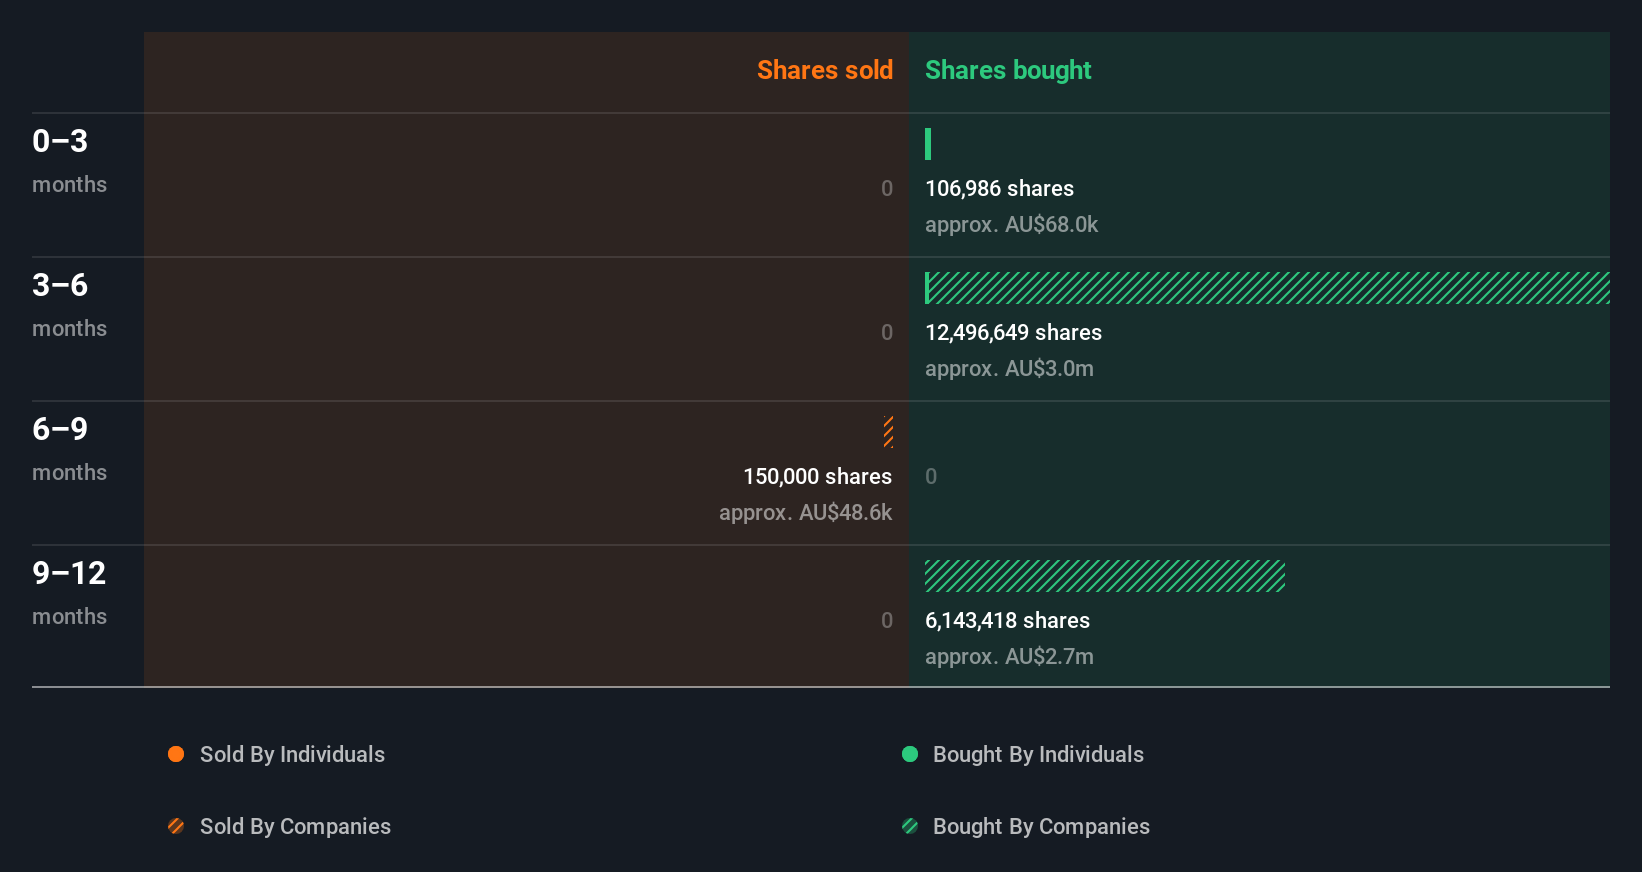Click the 106,986 shares value
Screen dimensions: 1642x872
(x=999, y=188)
